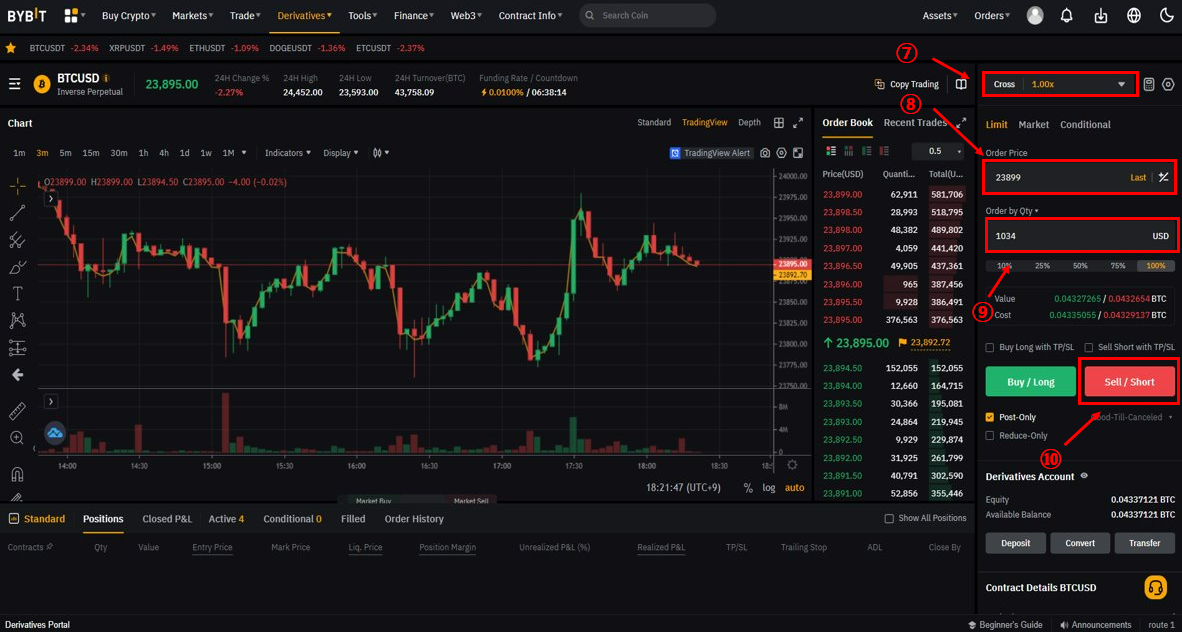Set quantity slider to 75%
Screen dimensions: 1182x632
click(x=1118, y=265)
